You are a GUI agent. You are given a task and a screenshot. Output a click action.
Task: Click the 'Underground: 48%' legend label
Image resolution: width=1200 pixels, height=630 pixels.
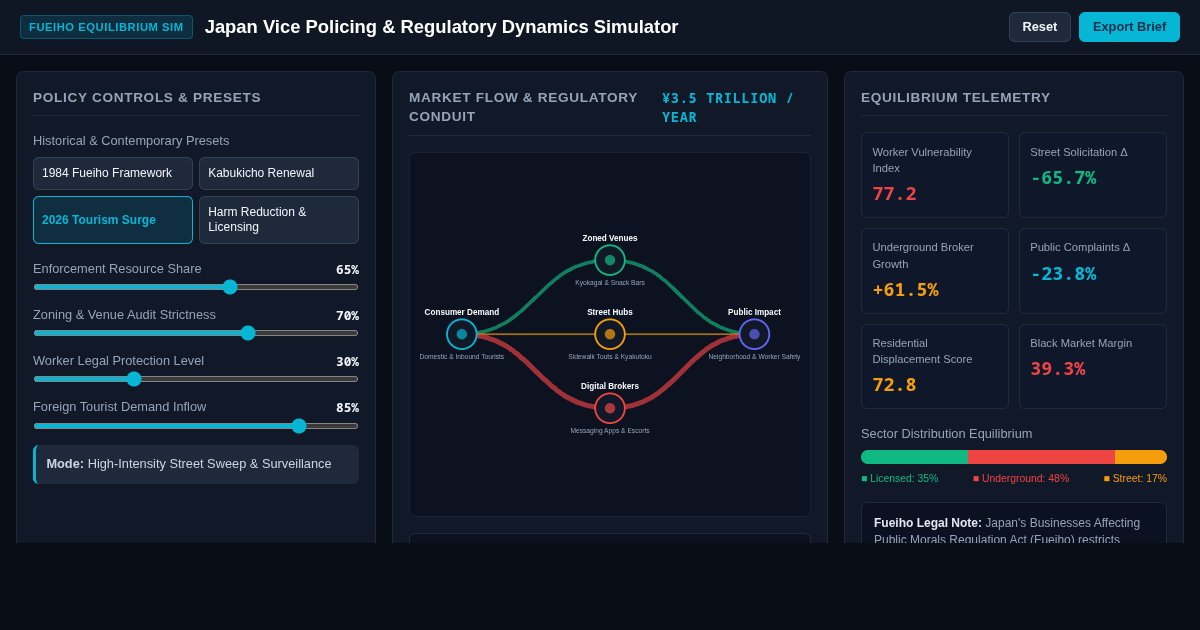1021,478
